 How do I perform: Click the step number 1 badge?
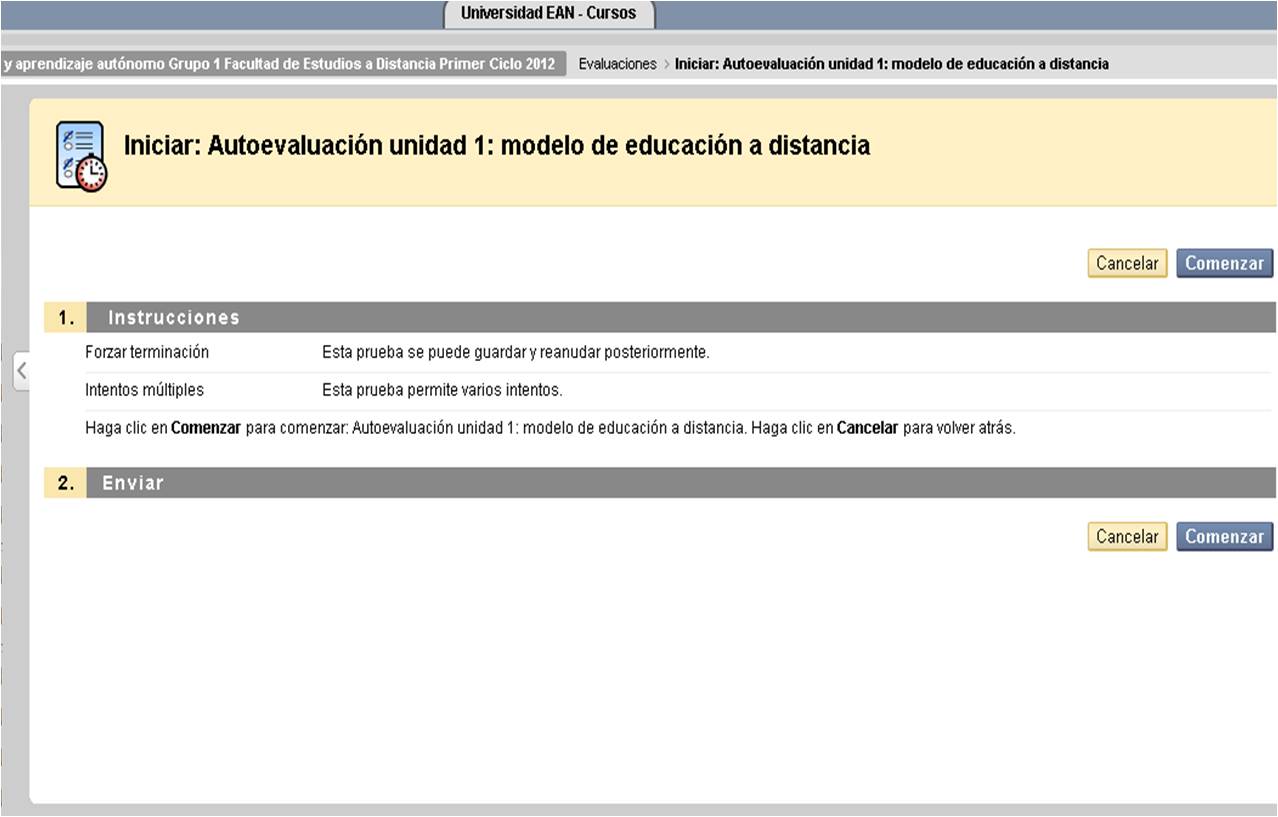66,318
